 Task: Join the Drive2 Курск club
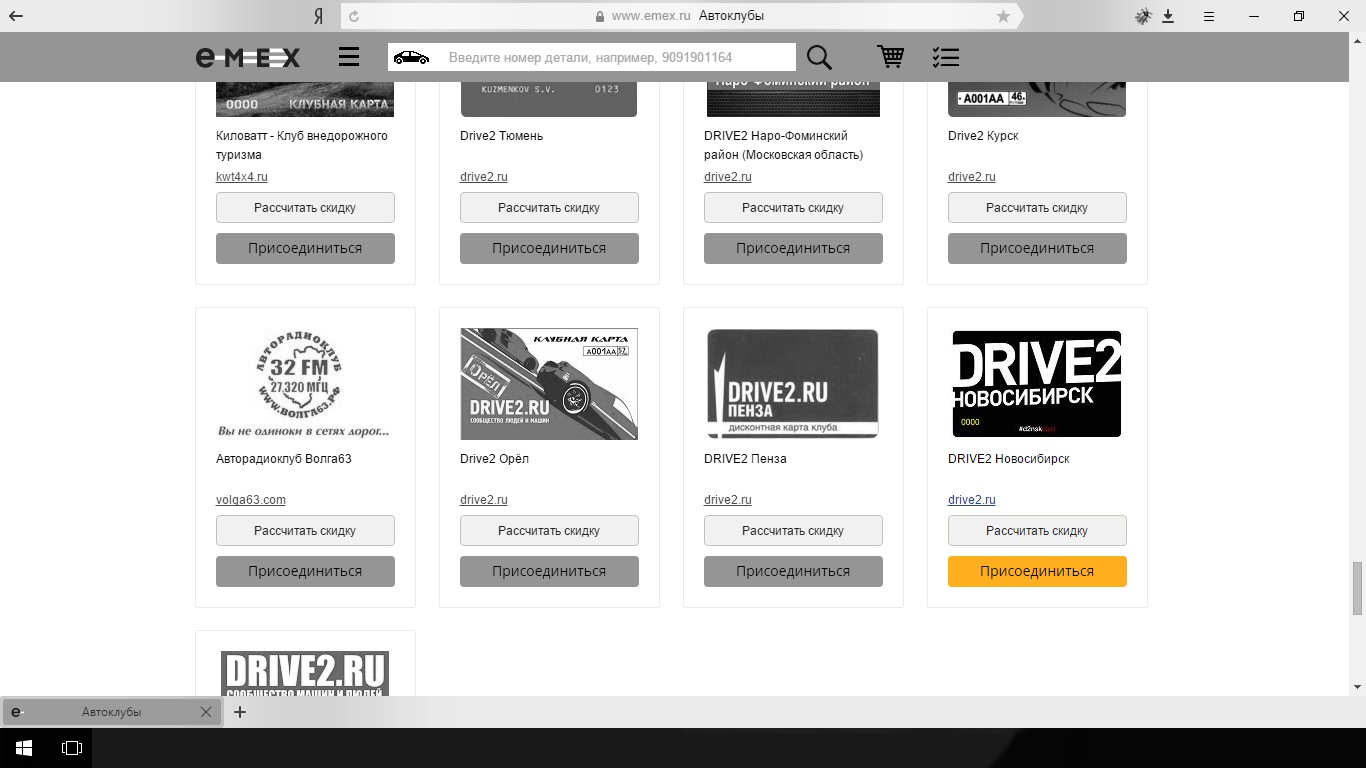tap(1037, 248)
